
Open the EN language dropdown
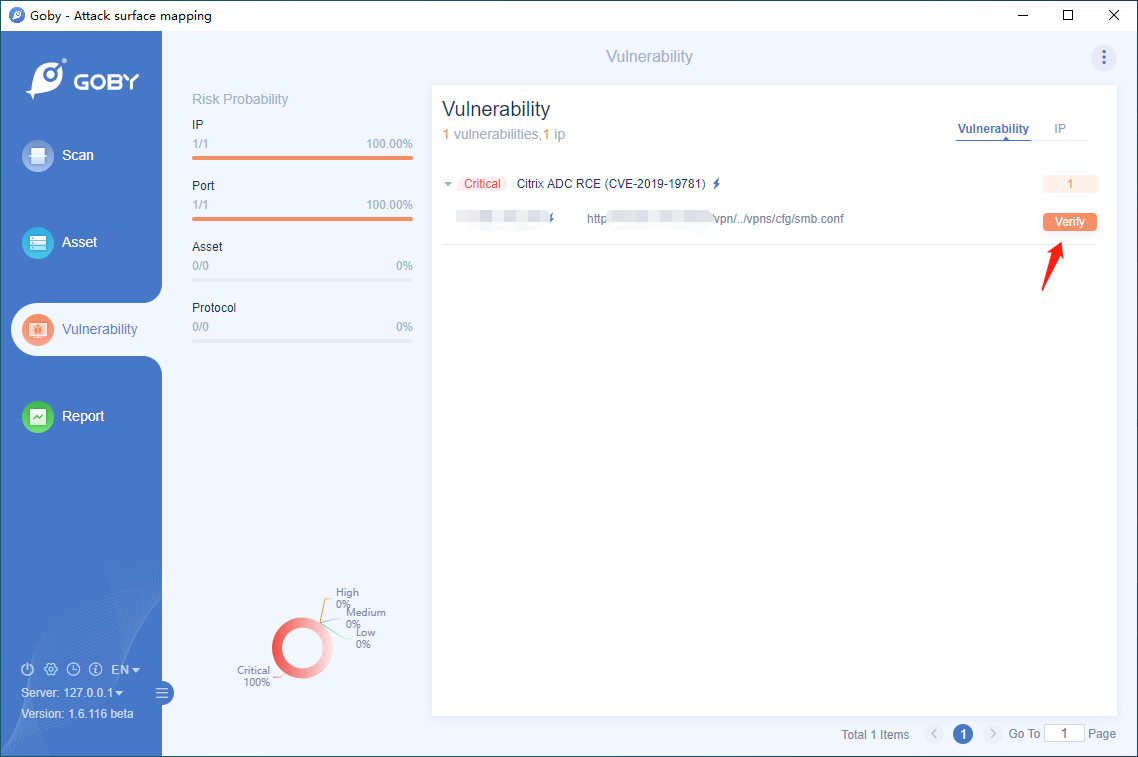pos(125,669)
